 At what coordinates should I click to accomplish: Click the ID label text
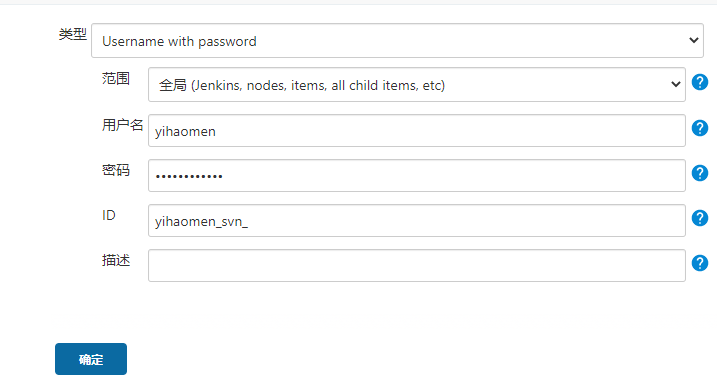tap(108, 215)
